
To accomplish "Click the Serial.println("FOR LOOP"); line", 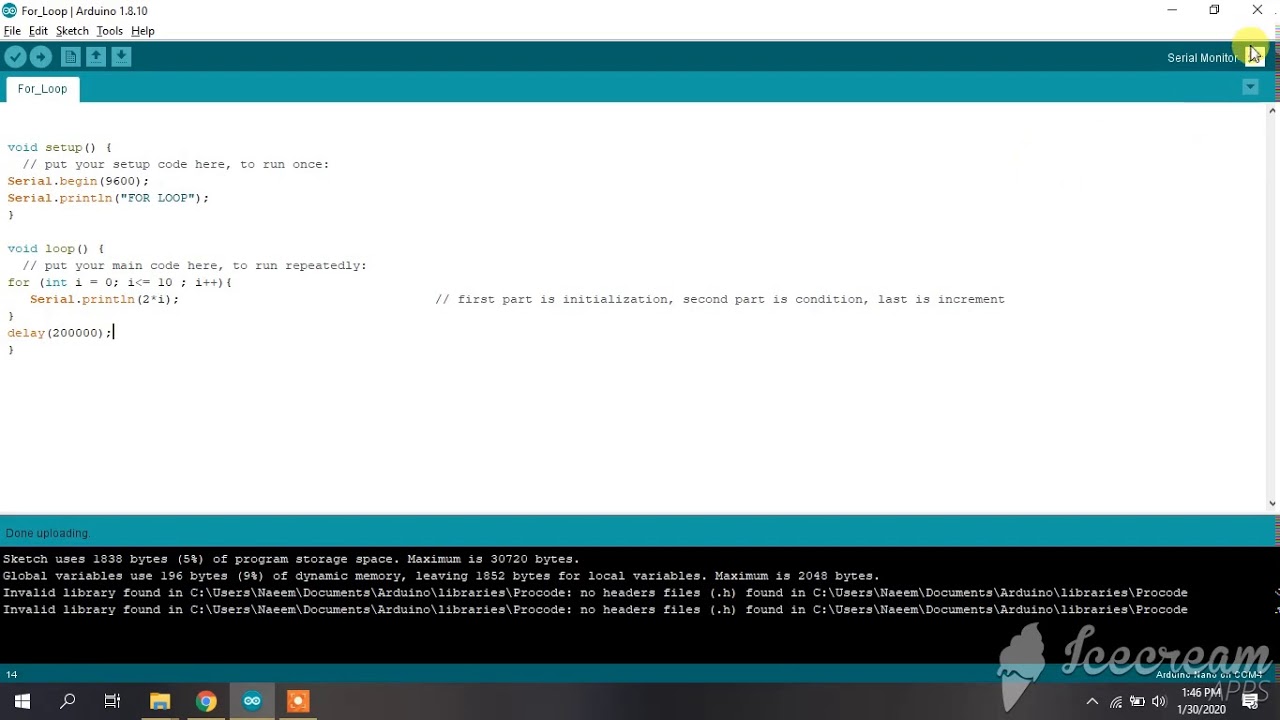I will click(108, 198).
